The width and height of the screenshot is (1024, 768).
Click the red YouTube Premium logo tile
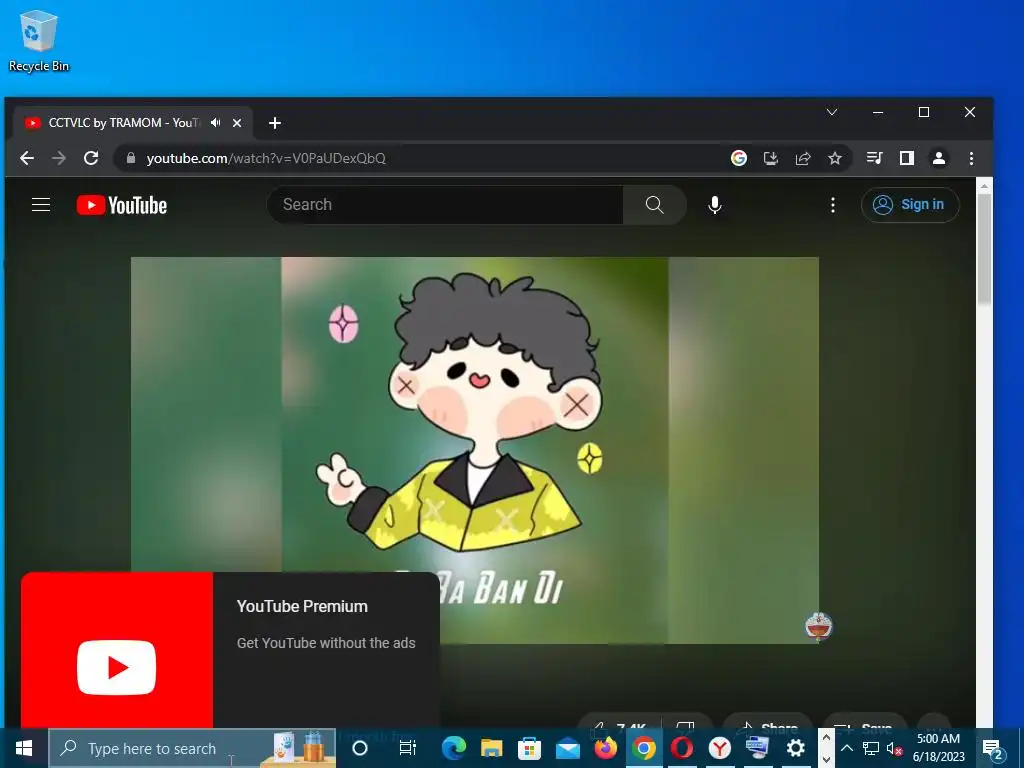pyautogui.click(x=117, y=650)
